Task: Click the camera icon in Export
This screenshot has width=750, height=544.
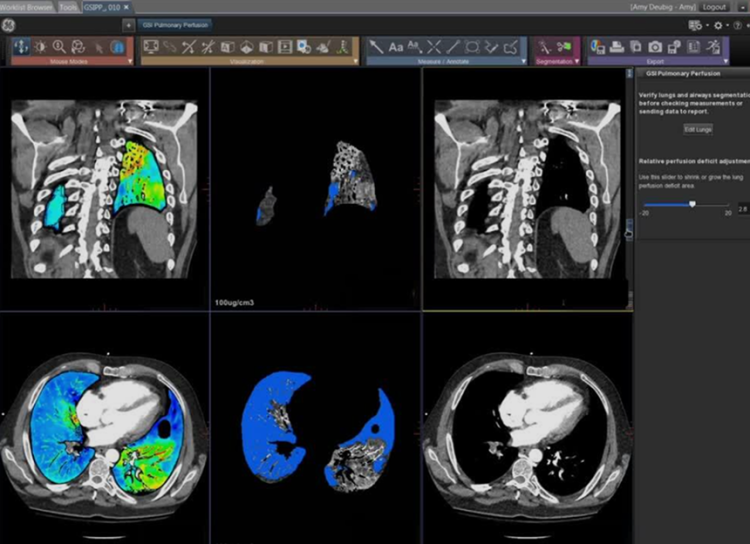Action: tap(655, 47)
